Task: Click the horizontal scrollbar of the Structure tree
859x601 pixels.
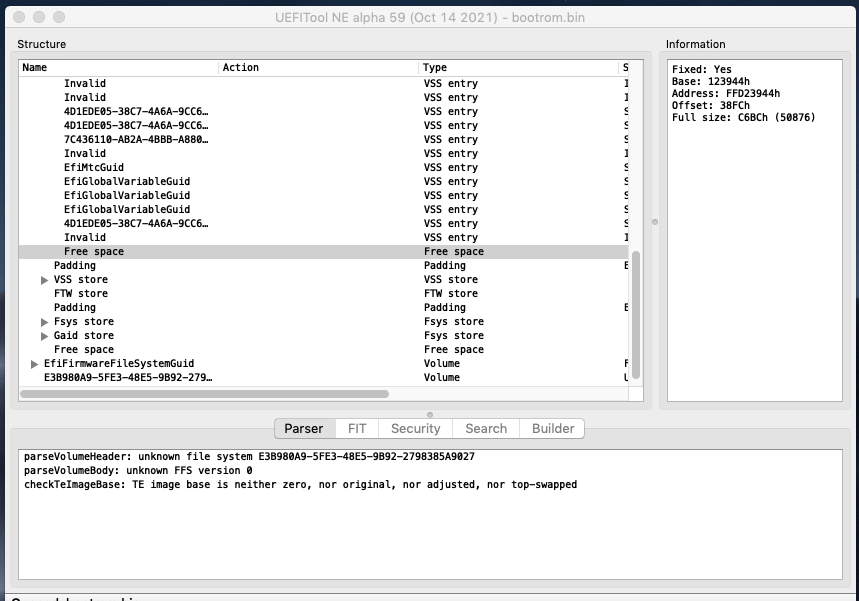Action: 204,394
